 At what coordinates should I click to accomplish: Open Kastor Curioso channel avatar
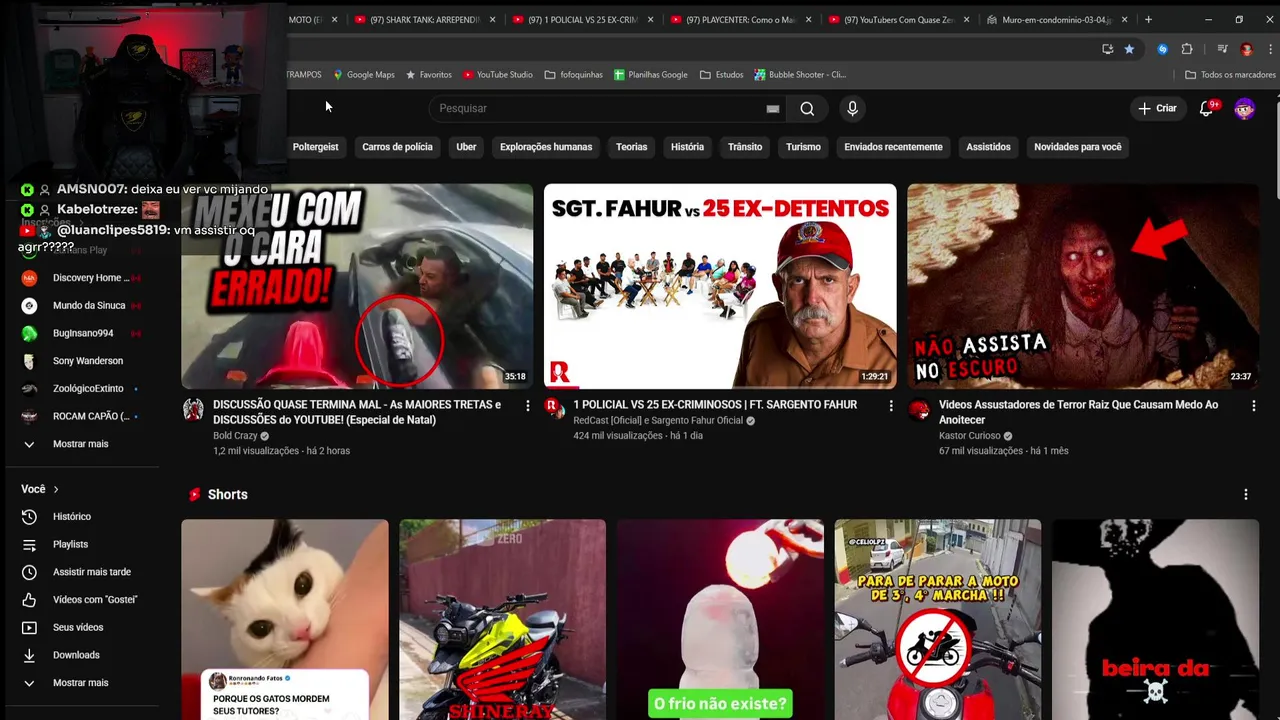[x=919, y=409]
